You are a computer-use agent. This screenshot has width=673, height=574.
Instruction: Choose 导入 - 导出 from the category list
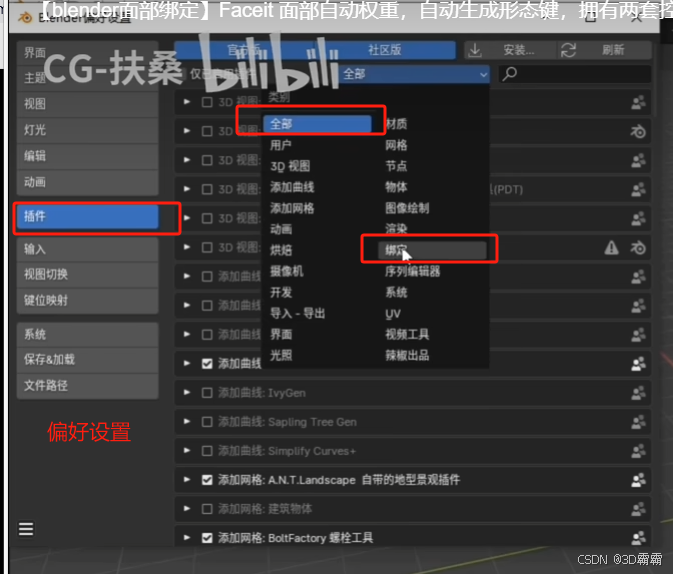[297, 313]
